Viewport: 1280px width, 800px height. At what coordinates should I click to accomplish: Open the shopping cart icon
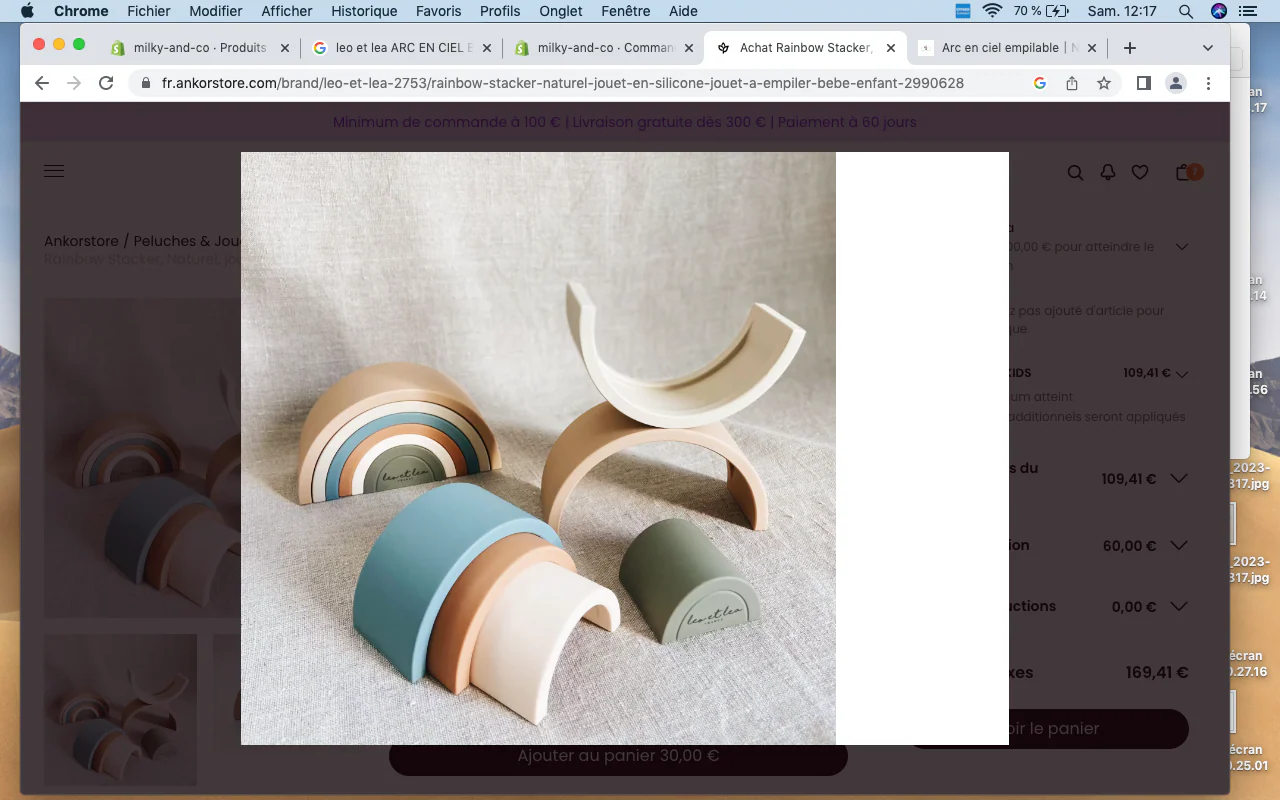(1186, 173)
